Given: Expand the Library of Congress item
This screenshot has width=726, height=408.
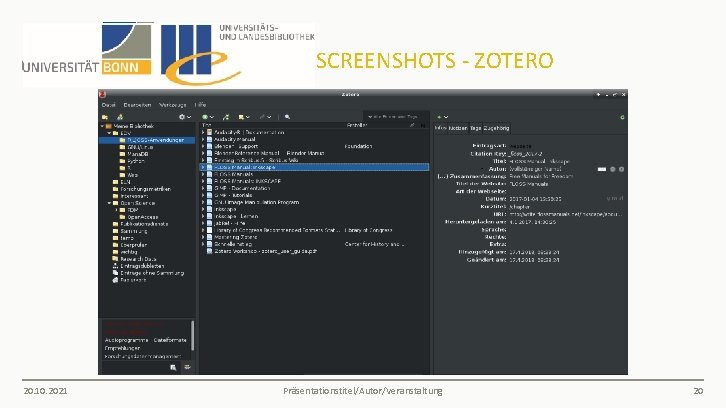Looking at the screenshot, I should (x=203, y=230).
